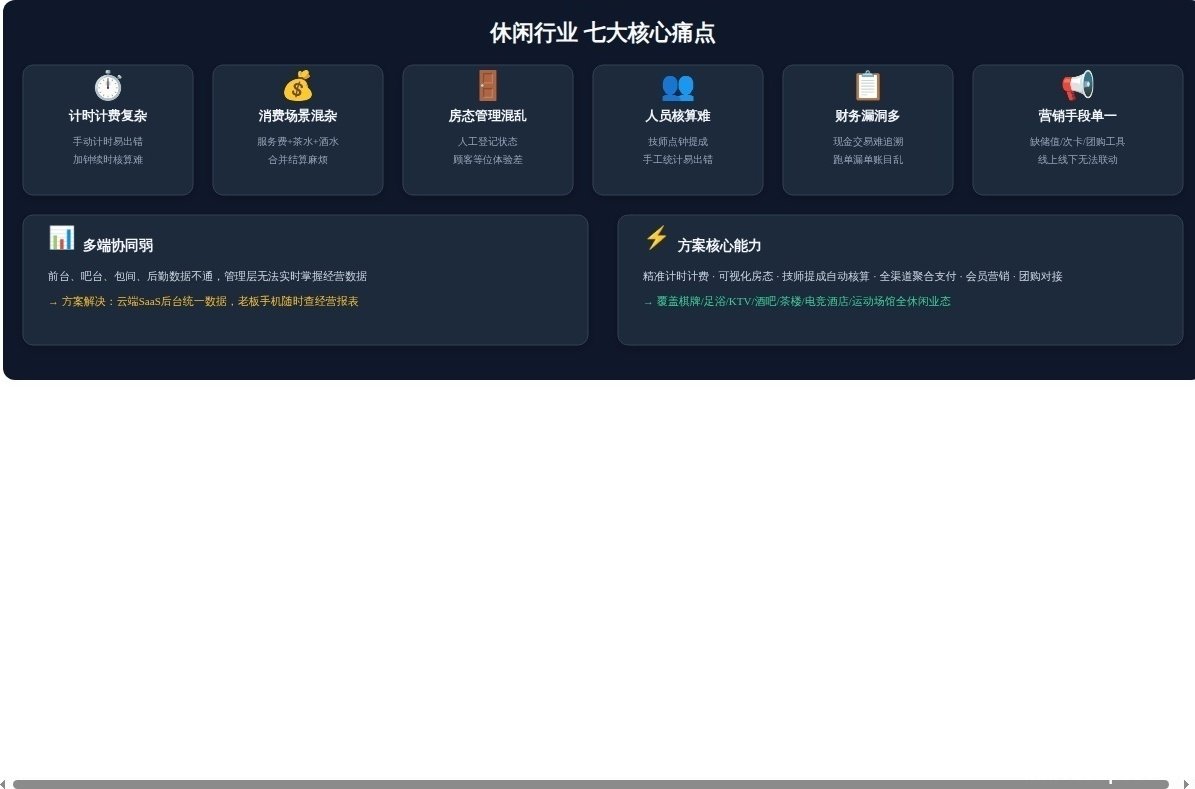Click the text 服务费+茶水+酒水
1195x789 pixels.
click(298, 142)
